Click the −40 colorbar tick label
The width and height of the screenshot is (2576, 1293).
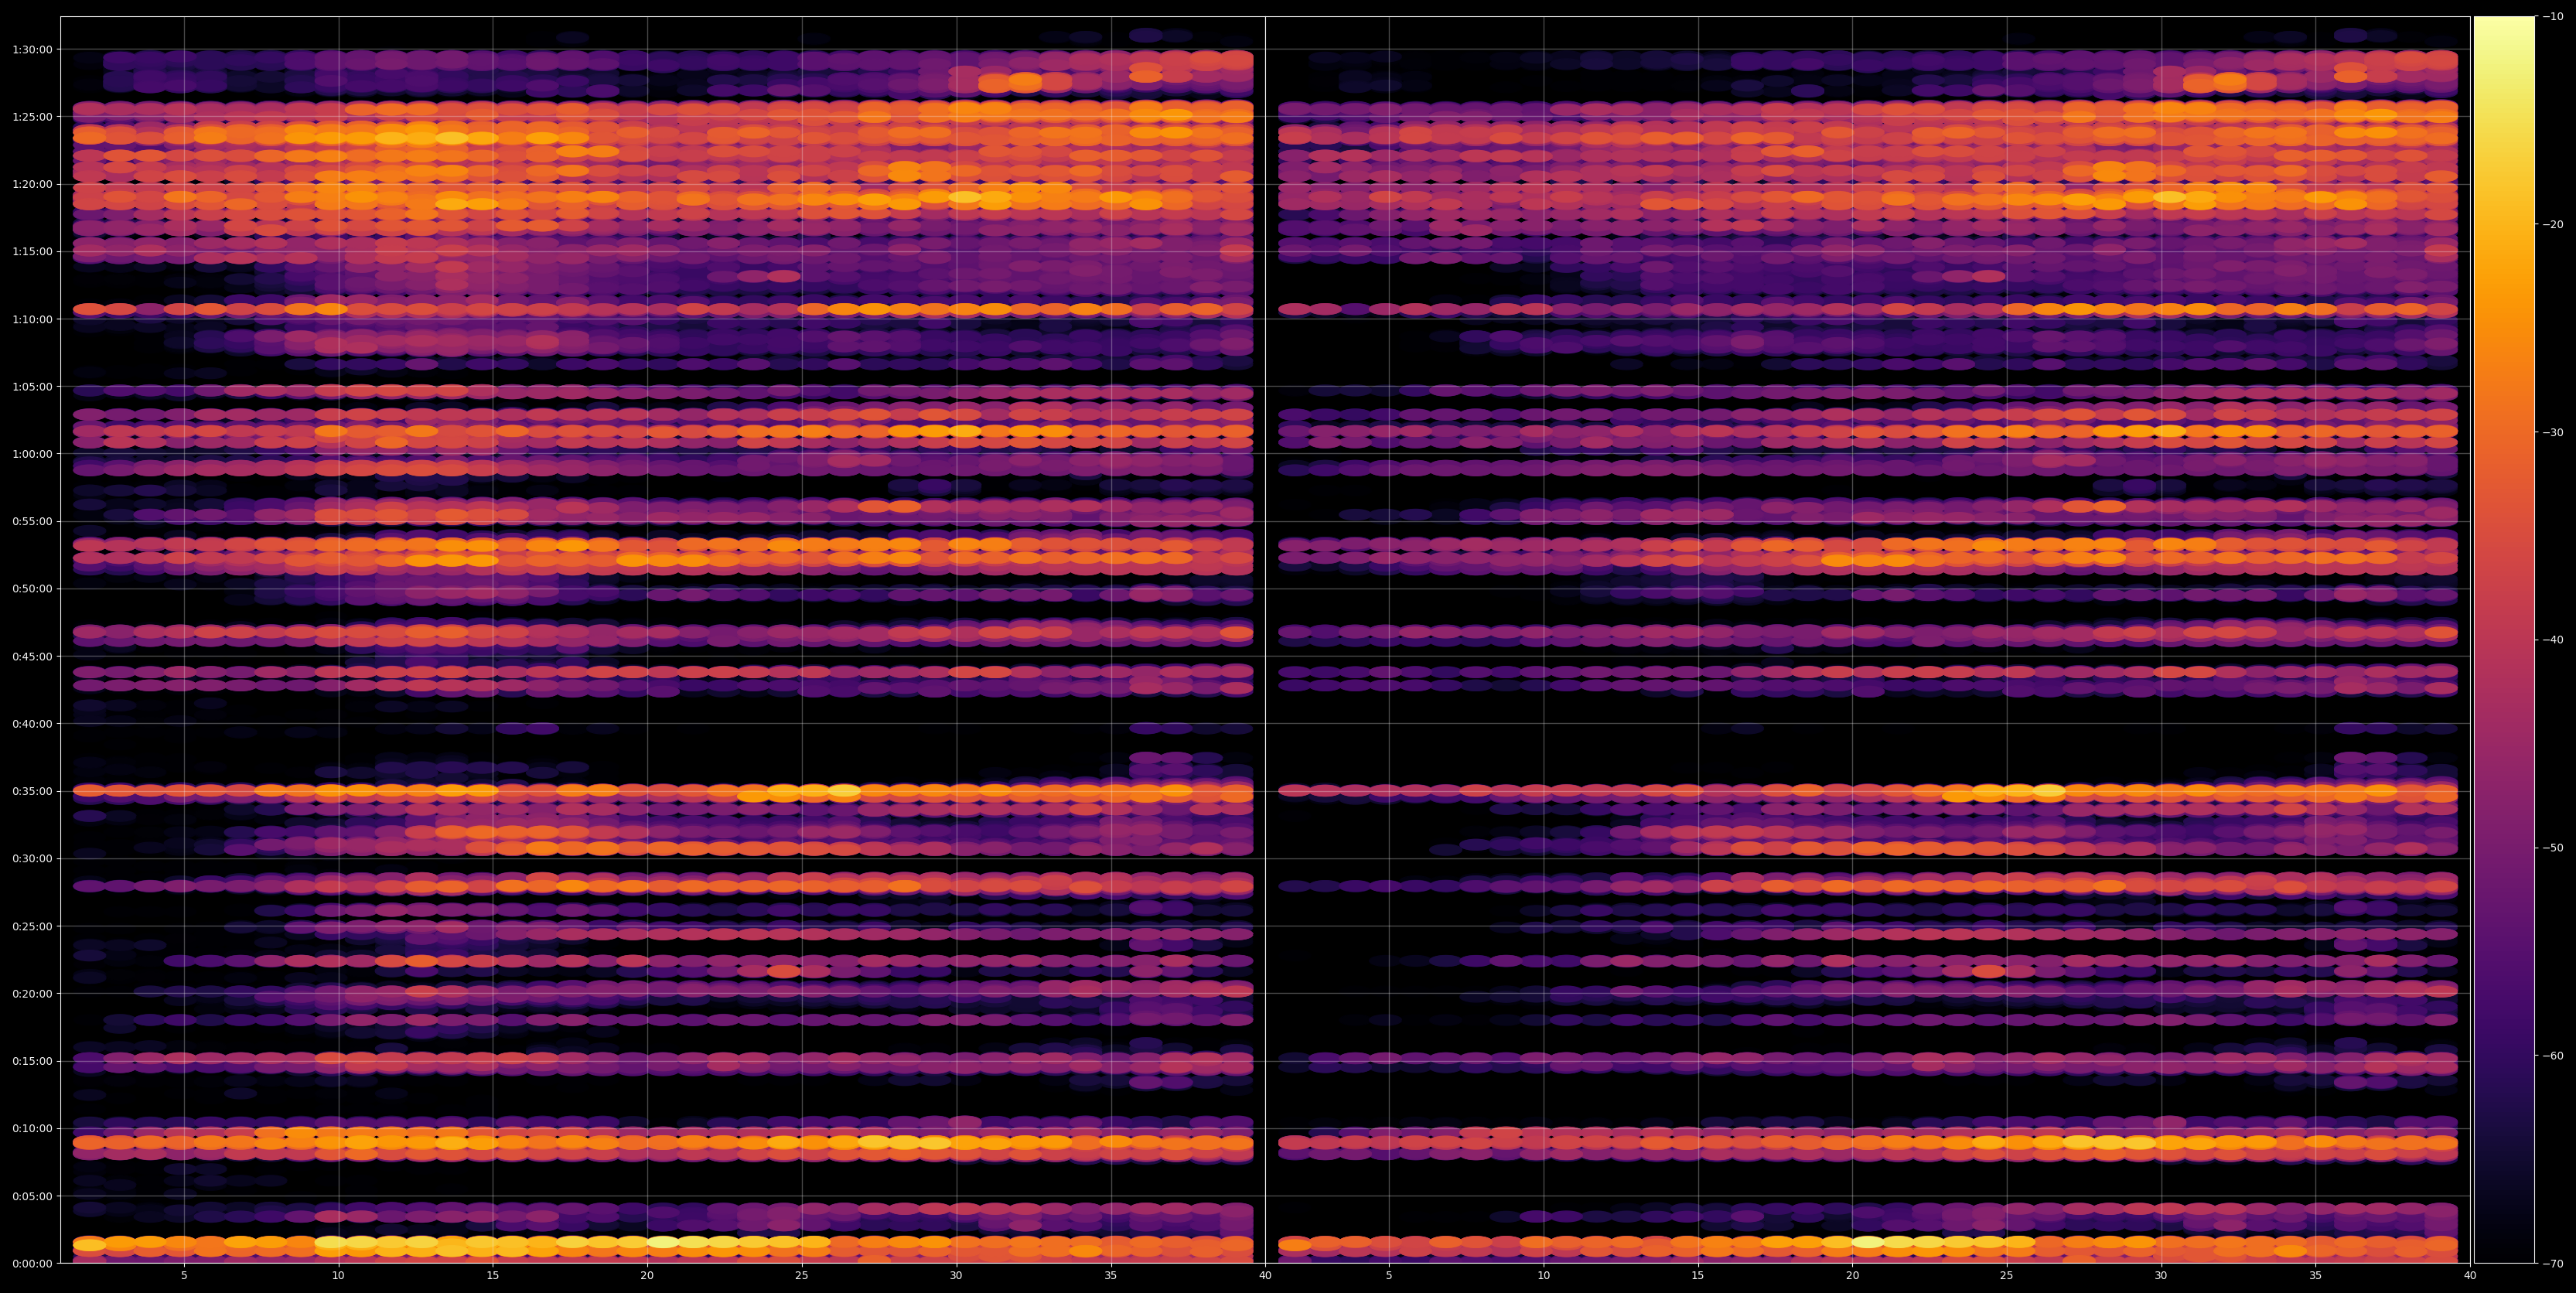2552,640
